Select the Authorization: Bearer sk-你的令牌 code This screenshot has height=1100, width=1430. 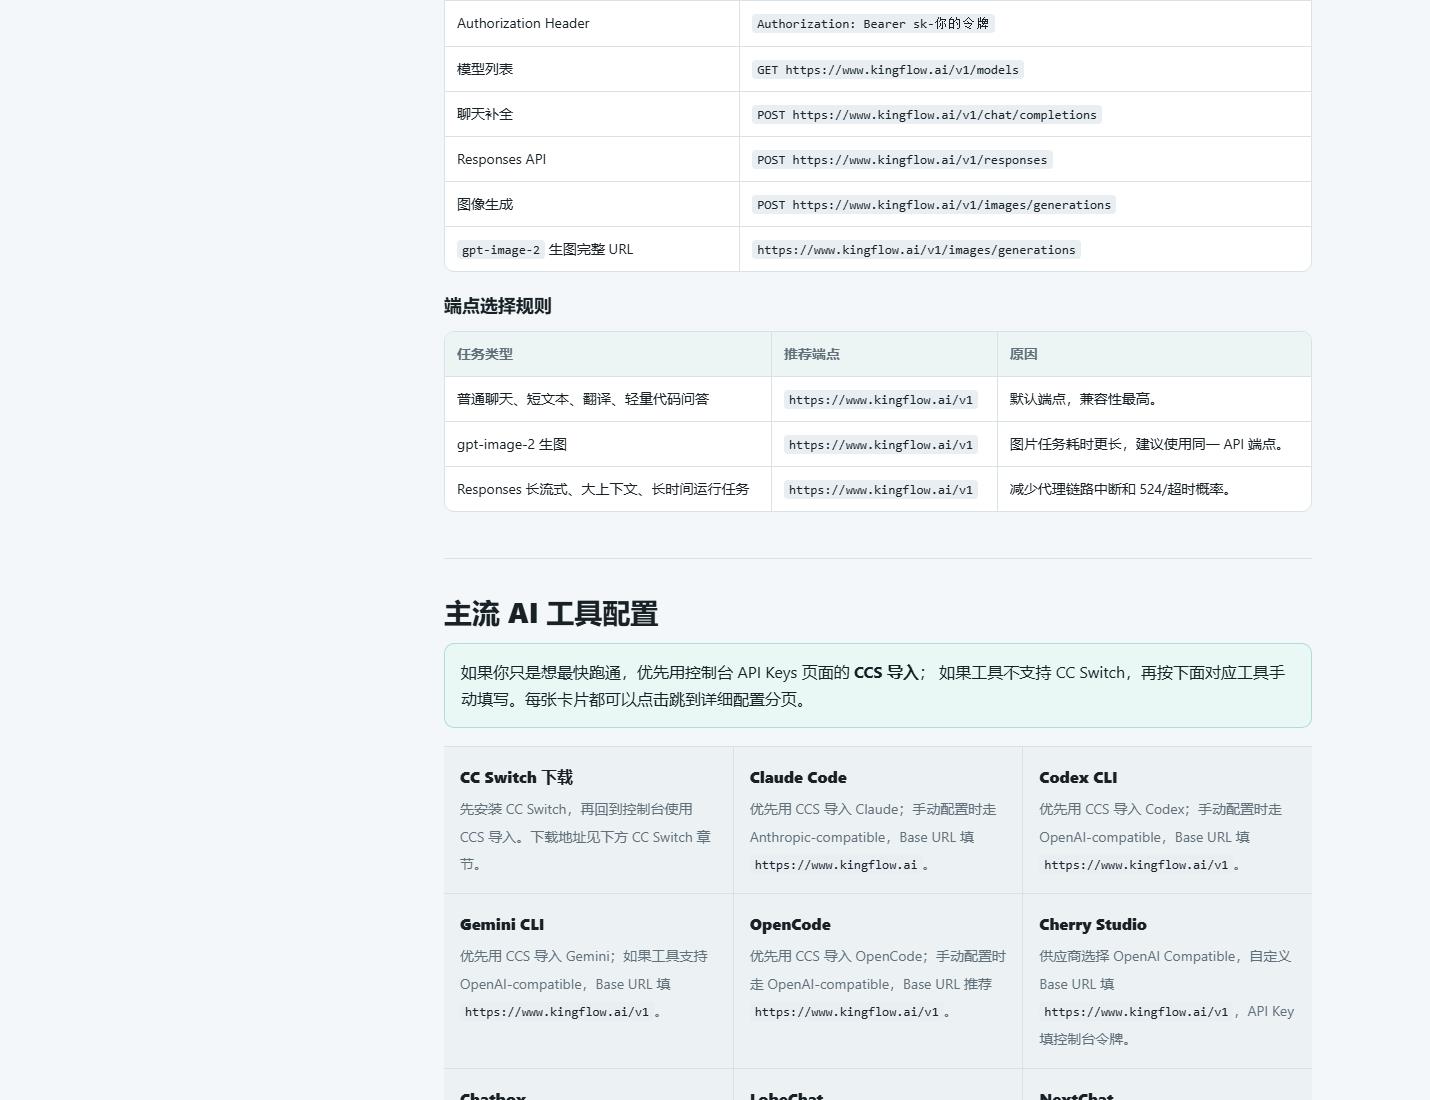873,23
